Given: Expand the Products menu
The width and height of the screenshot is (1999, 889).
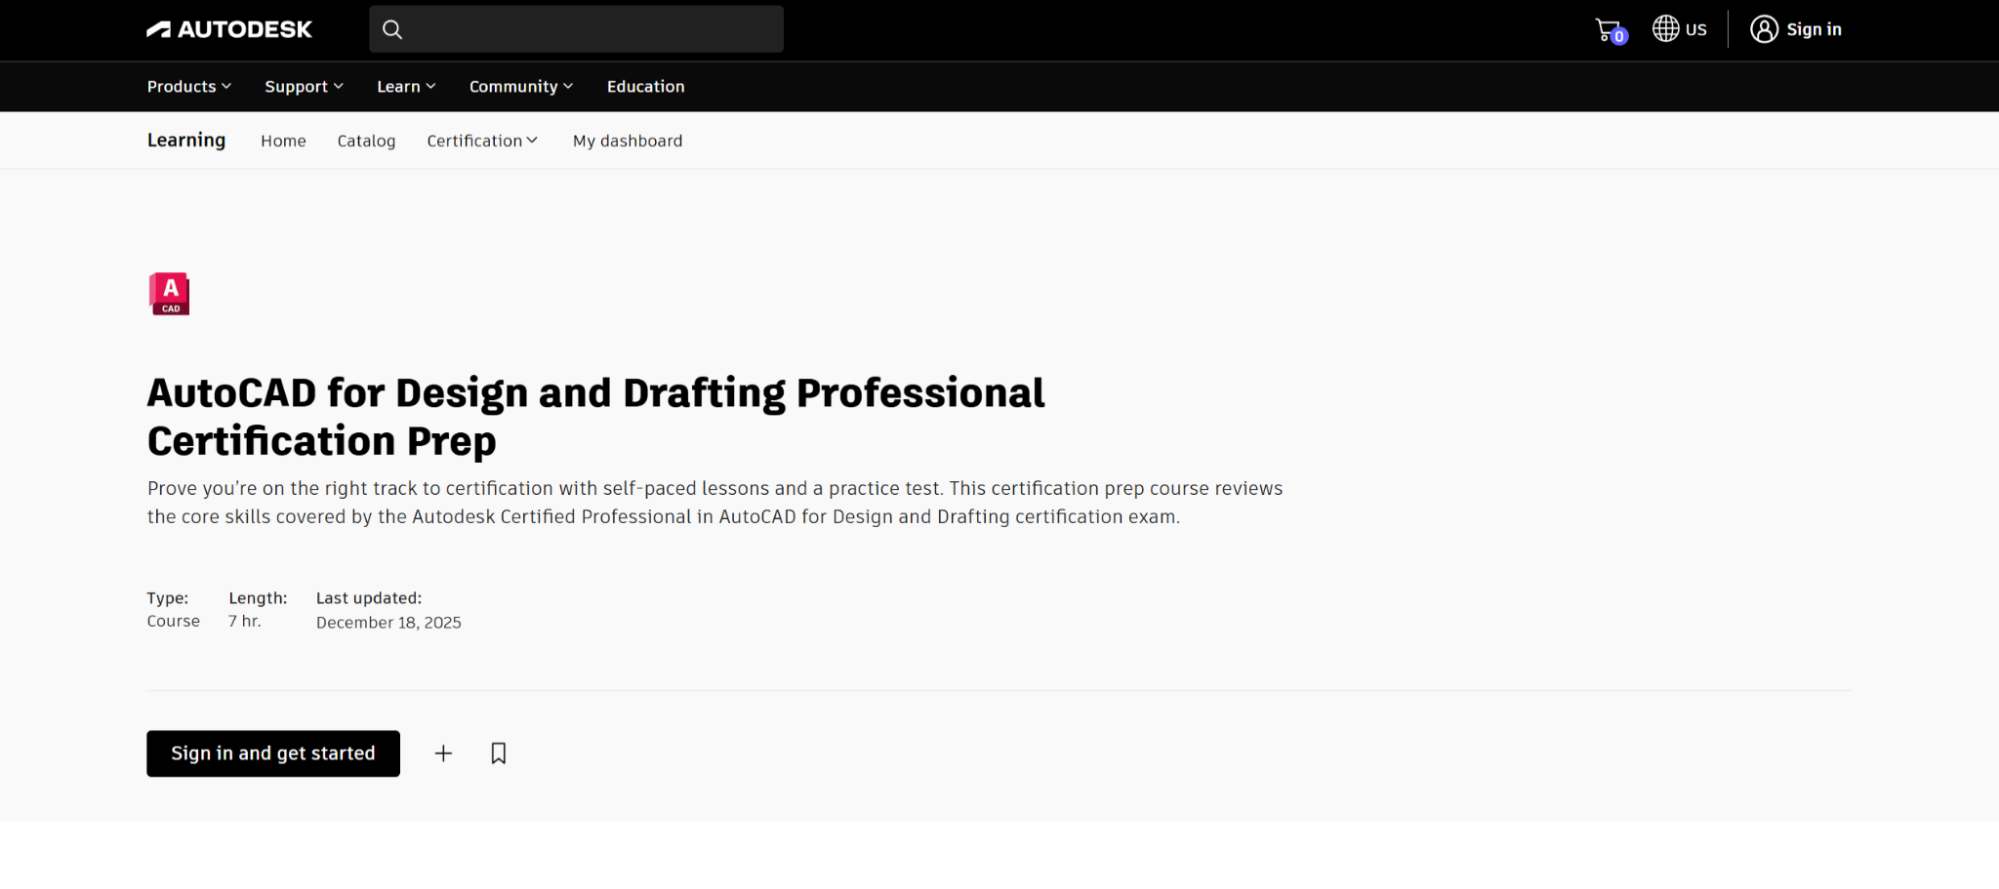Looking at the screenshot, I should (189, 87).
